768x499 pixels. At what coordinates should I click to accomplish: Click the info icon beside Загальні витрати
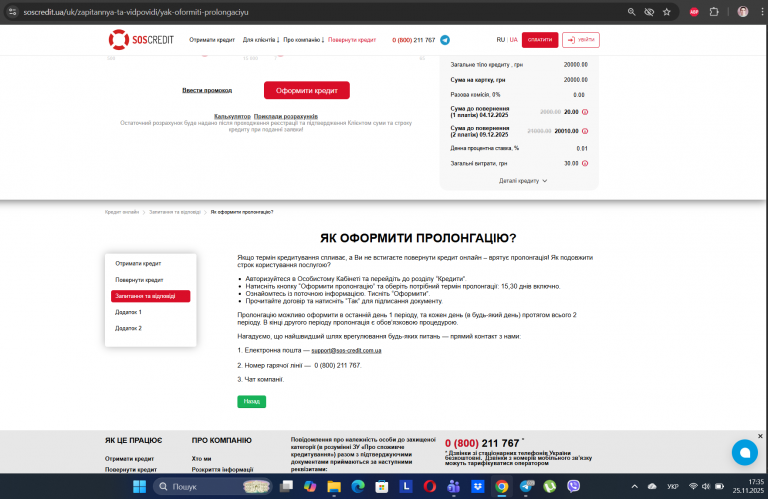[585, 164]
